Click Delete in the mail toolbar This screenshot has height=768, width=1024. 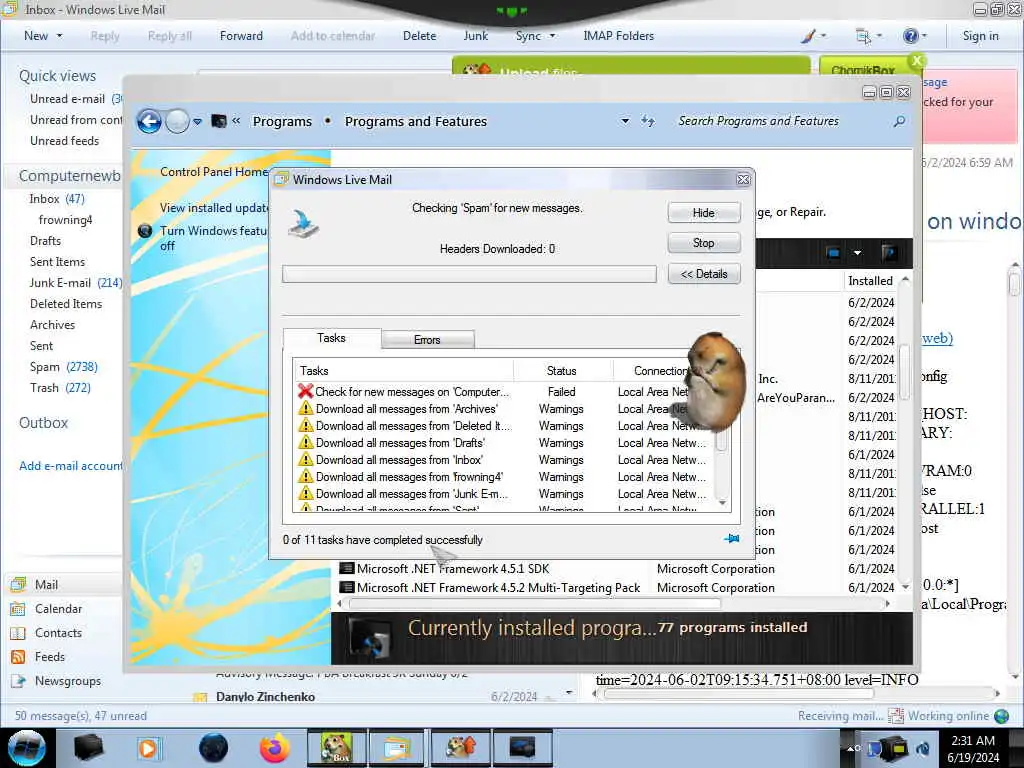coord(419,36)
